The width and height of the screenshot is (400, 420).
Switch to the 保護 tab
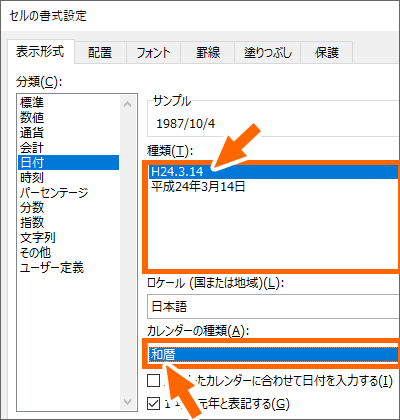click(327, 53)
